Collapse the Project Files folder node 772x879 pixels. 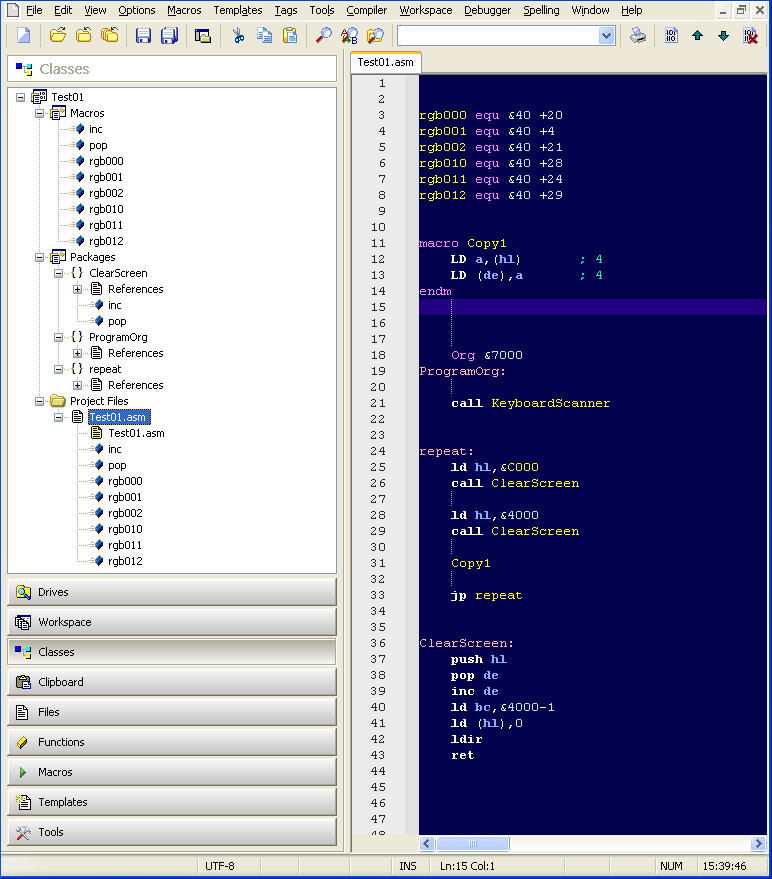click(39, 401)
